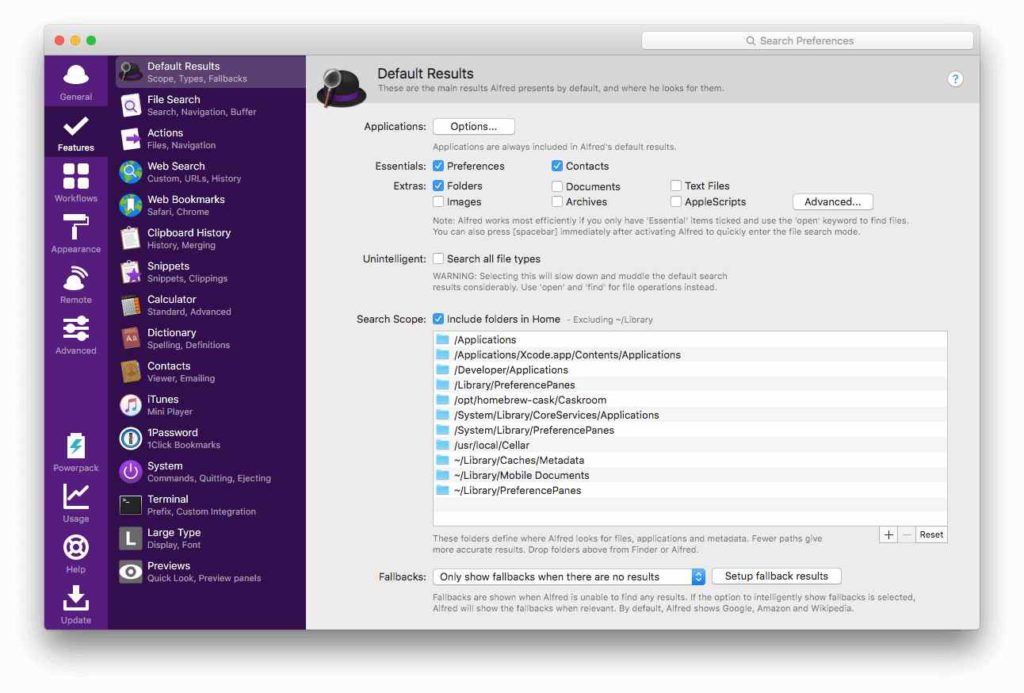This screenshot has width=1024, height=693.
Task: Enable the Documents checkbox
Action: pyautogui.click(x=557, y=186)
